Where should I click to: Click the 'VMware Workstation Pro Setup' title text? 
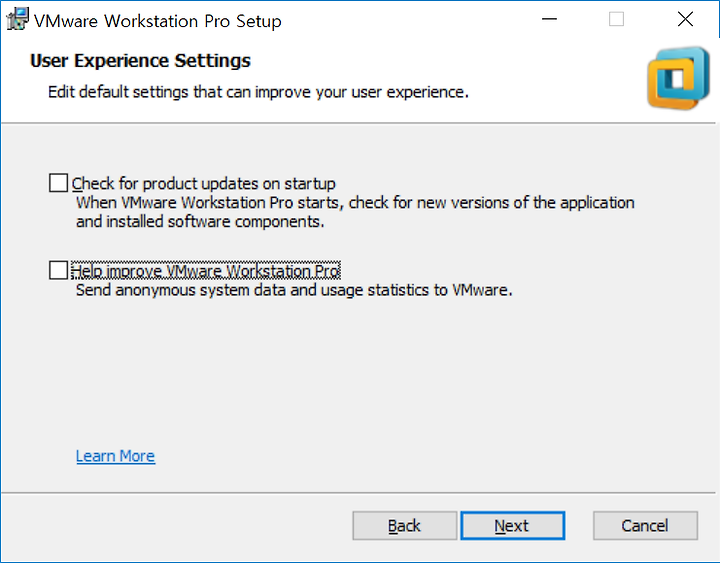coord(158,21)
